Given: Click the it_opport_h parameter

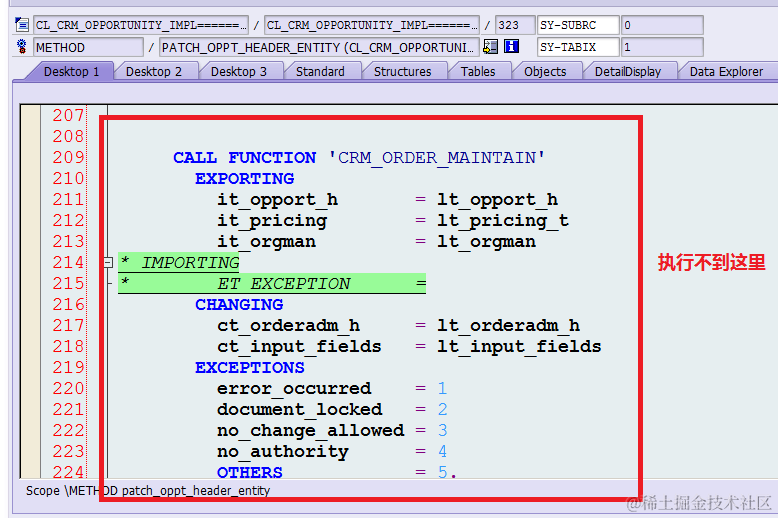Looking at the screenshot, I should click(x=277, y=199).
